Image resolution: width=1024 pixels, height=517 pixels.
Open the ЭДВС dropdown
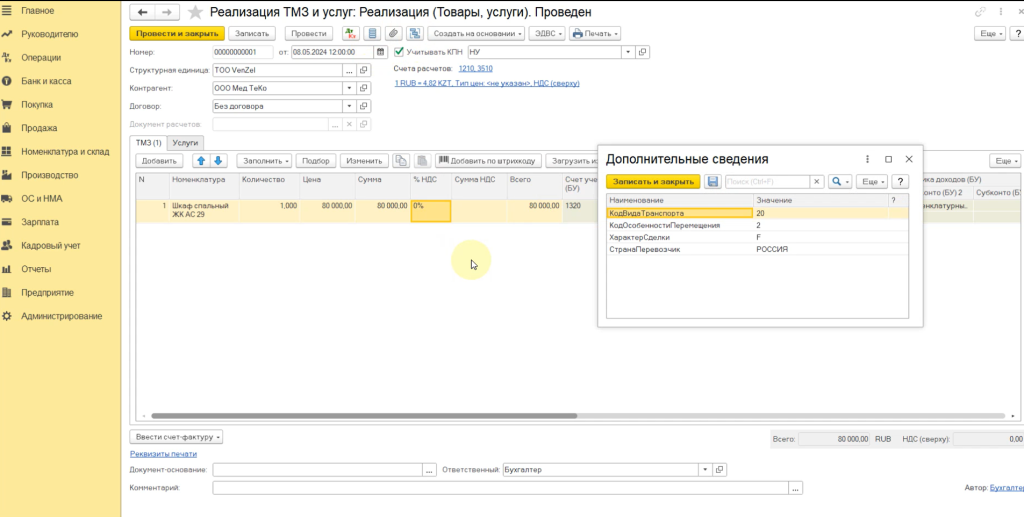(548, 33)
